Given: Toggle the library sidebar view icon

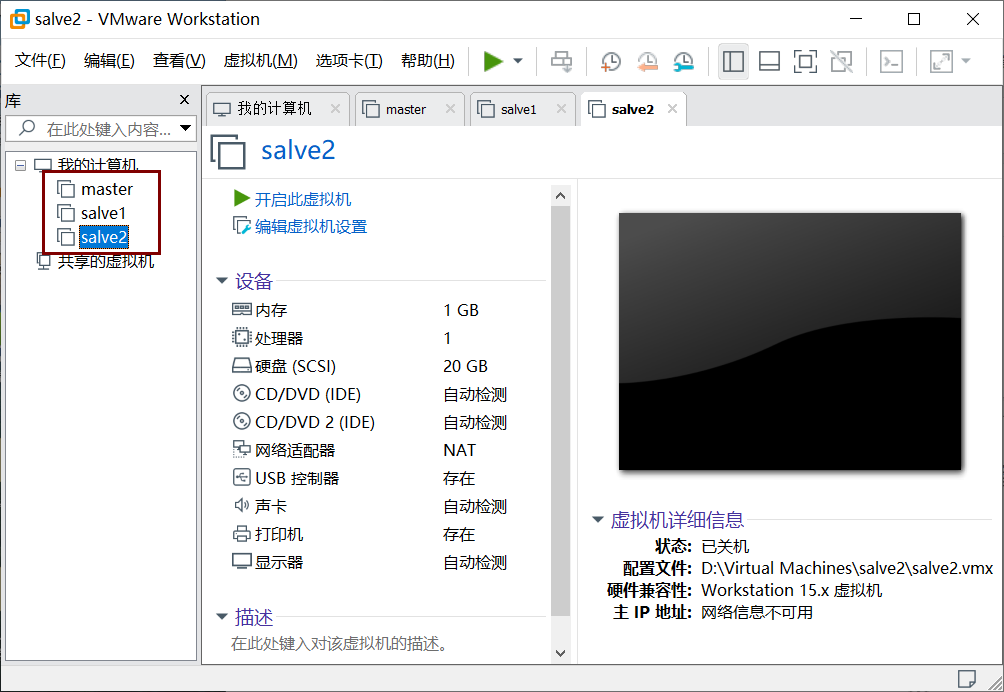Looking at the screenshot, I should pos(733,61).
